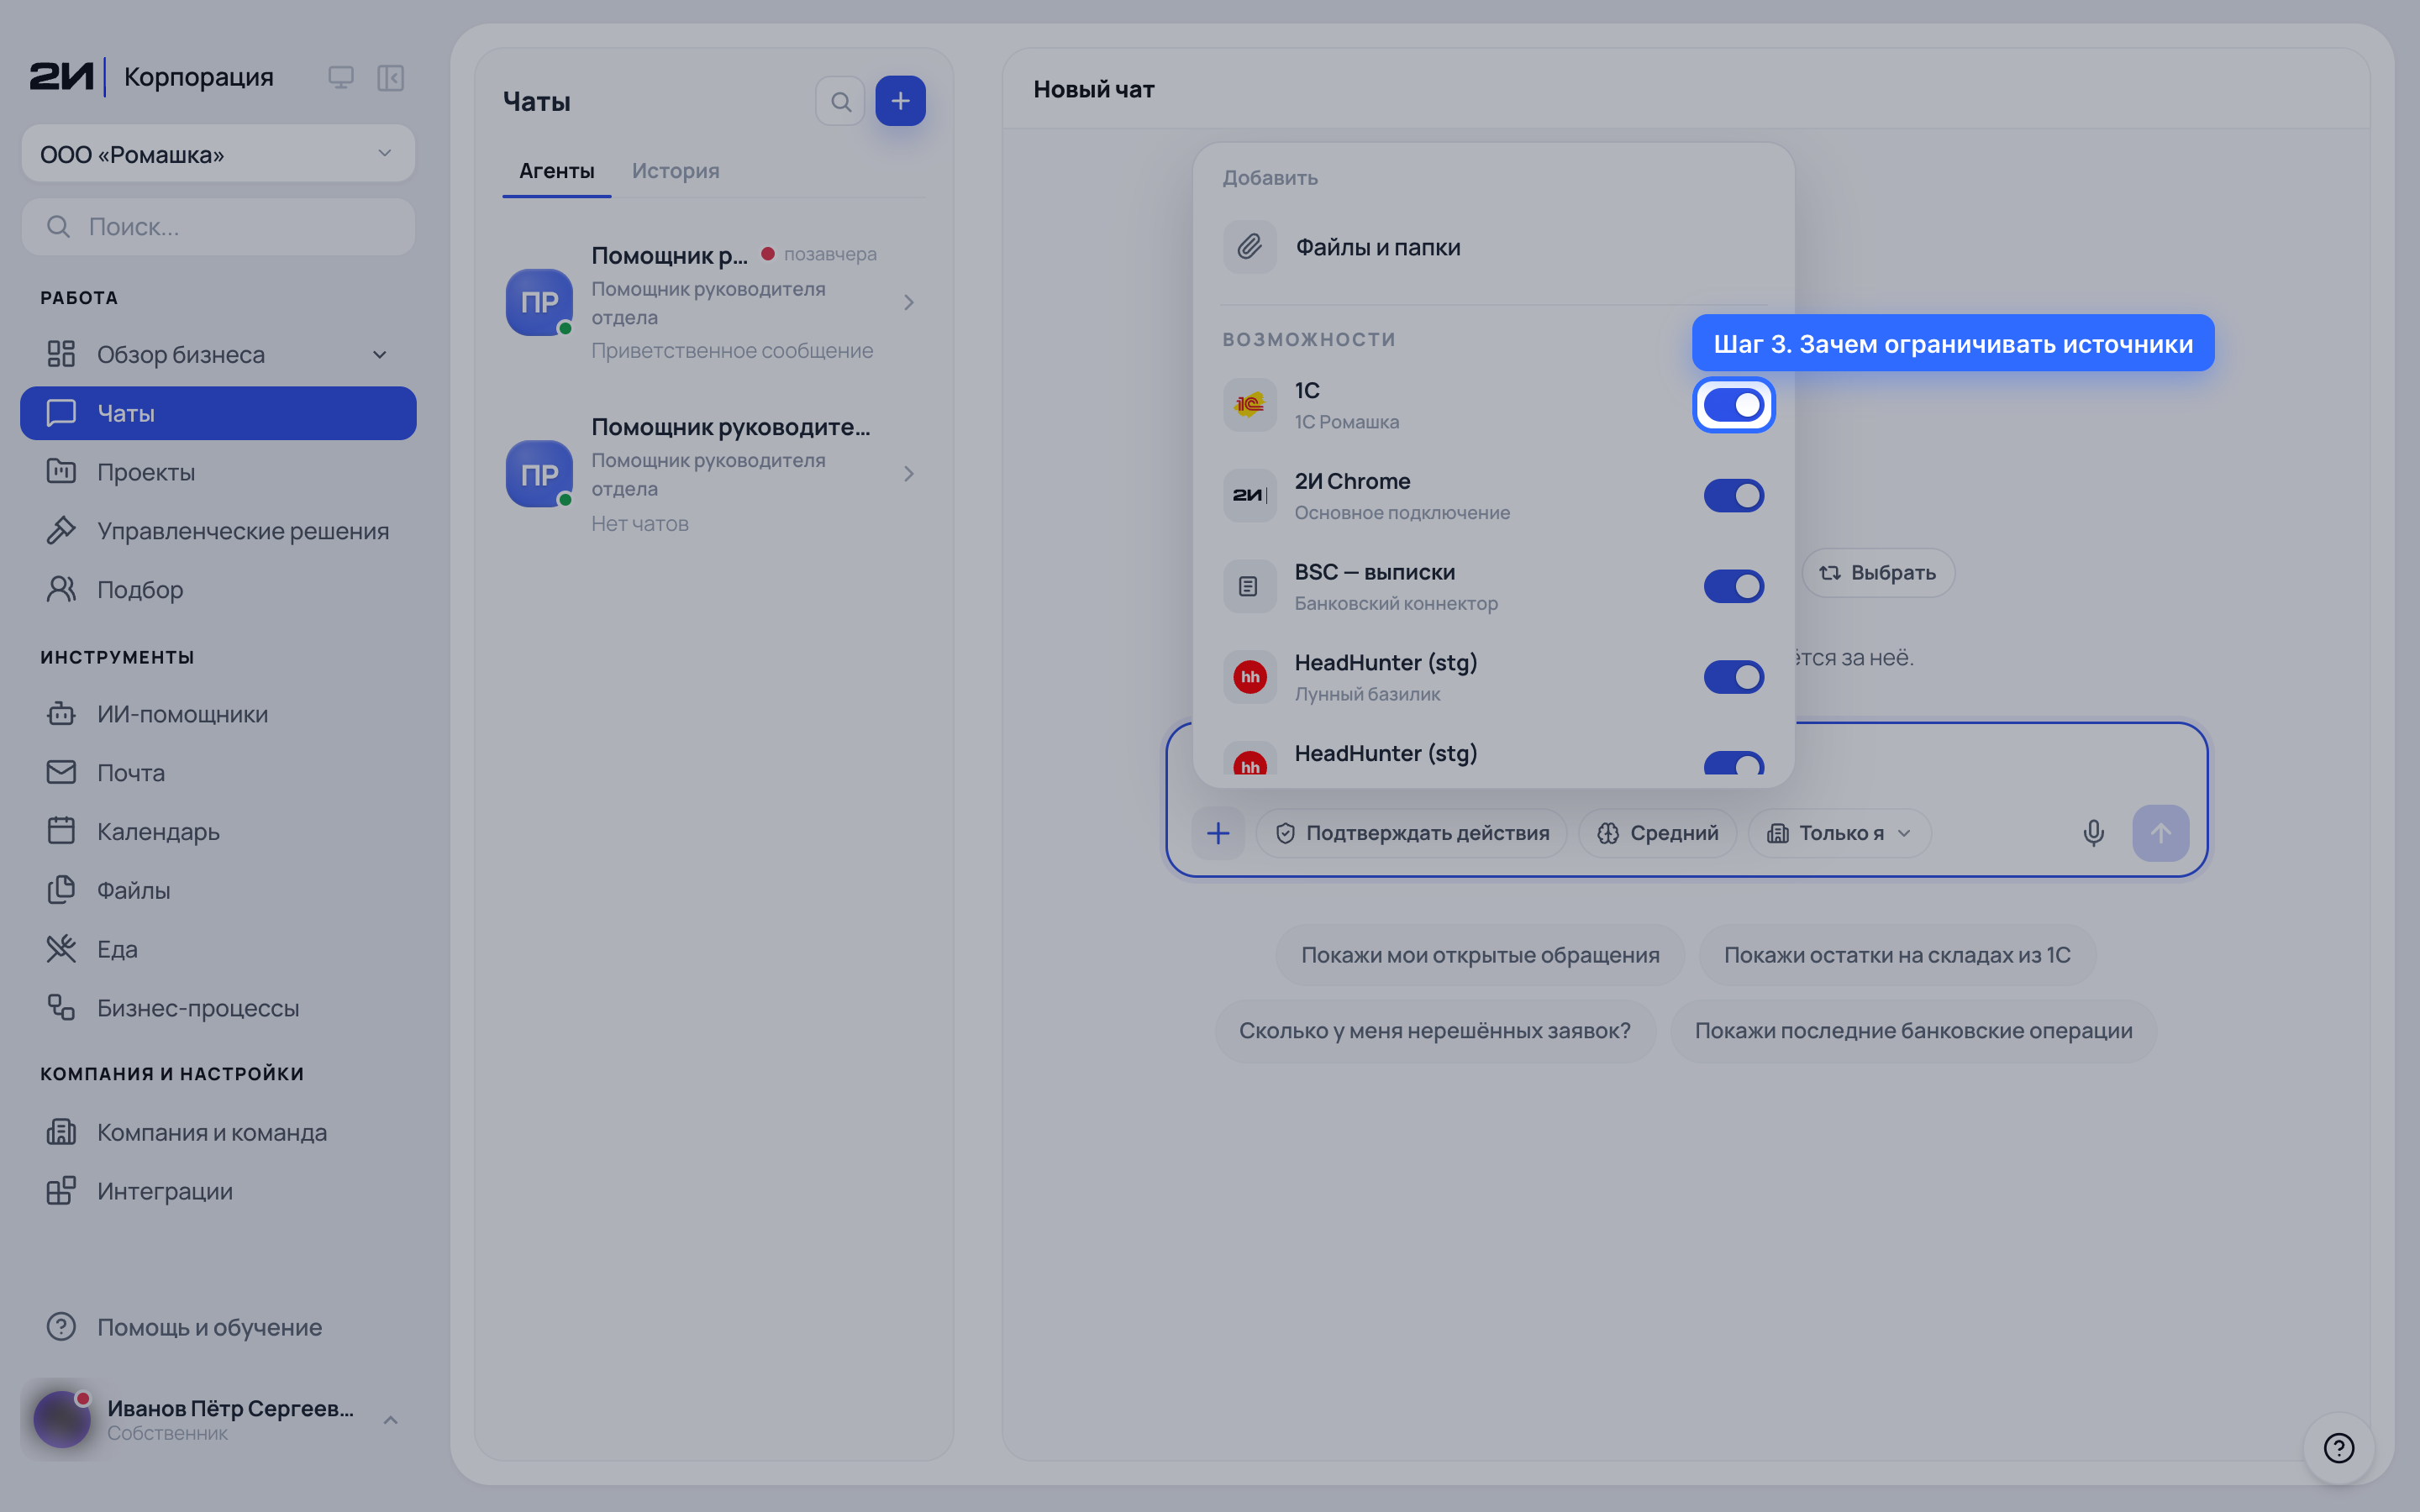This screenshot has height=1512, width=2420.
Task: Click suggestion Покажи мои открытые обращения
Action: coord(1480,955)
